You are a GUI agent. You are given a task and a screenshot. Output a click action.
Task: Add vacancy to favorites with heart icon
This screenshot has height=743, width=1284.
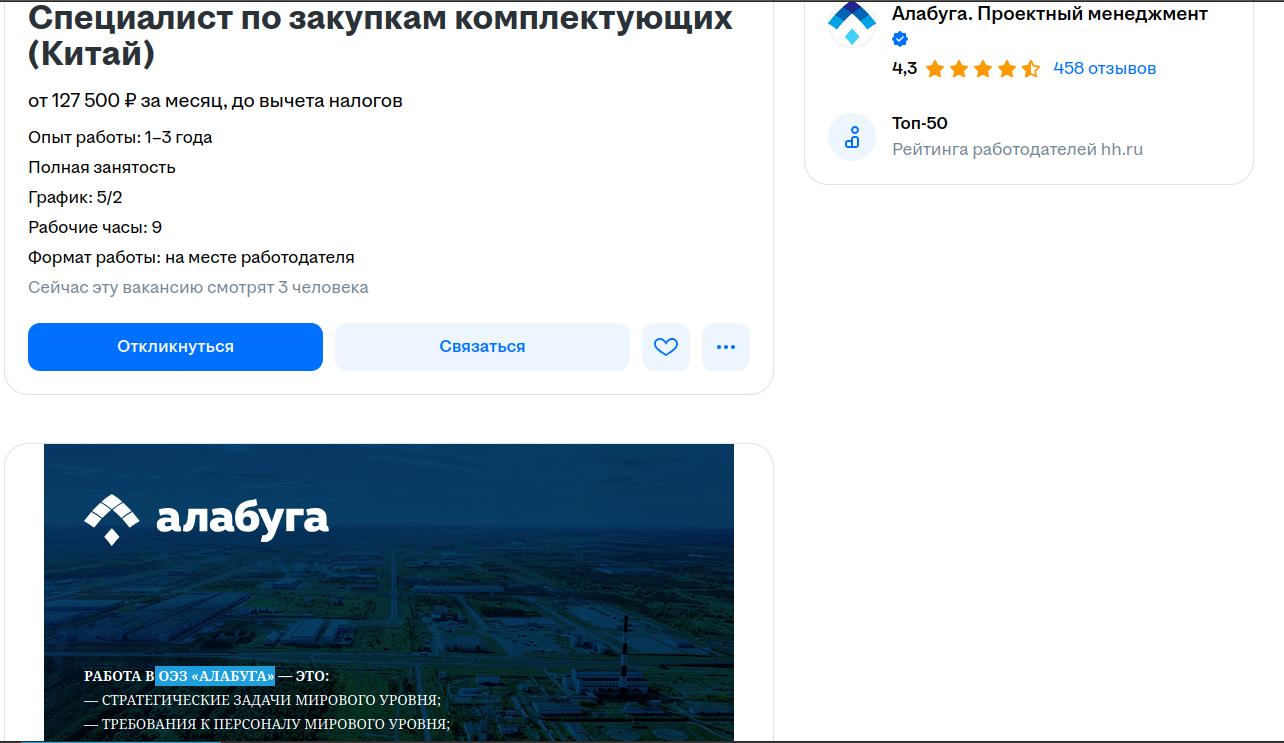coord(666,347)
